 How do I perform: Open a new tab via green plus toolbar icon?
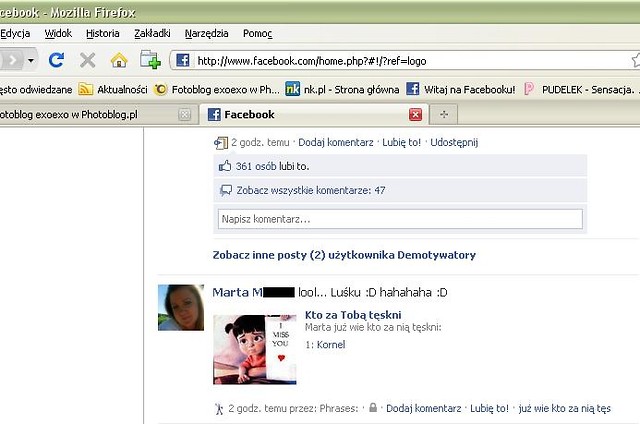pos(150,60)
